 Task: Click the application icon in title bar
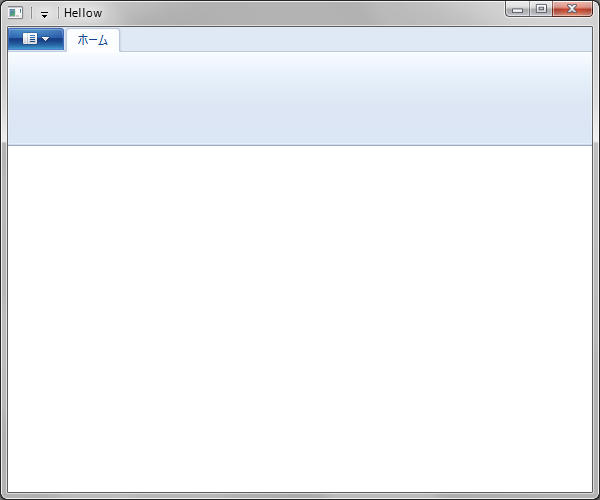(x=15, y=13)
